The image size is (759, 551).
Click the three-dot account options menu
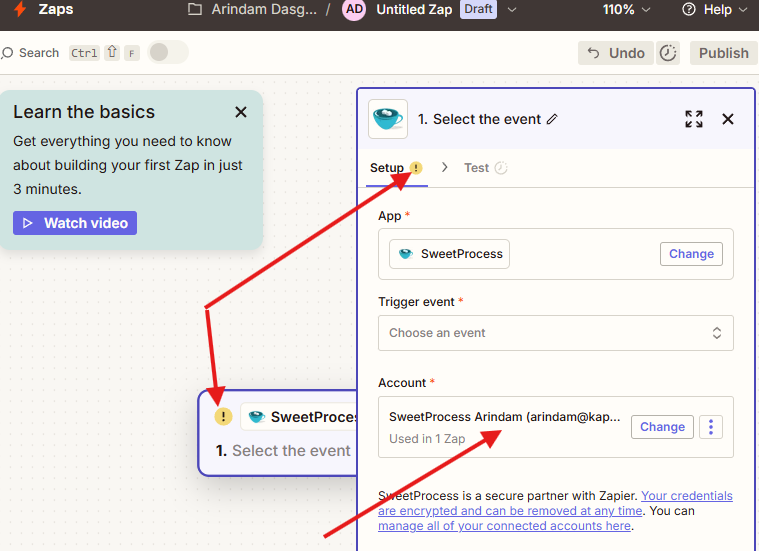pyautogui.click(x=711, y=427)
